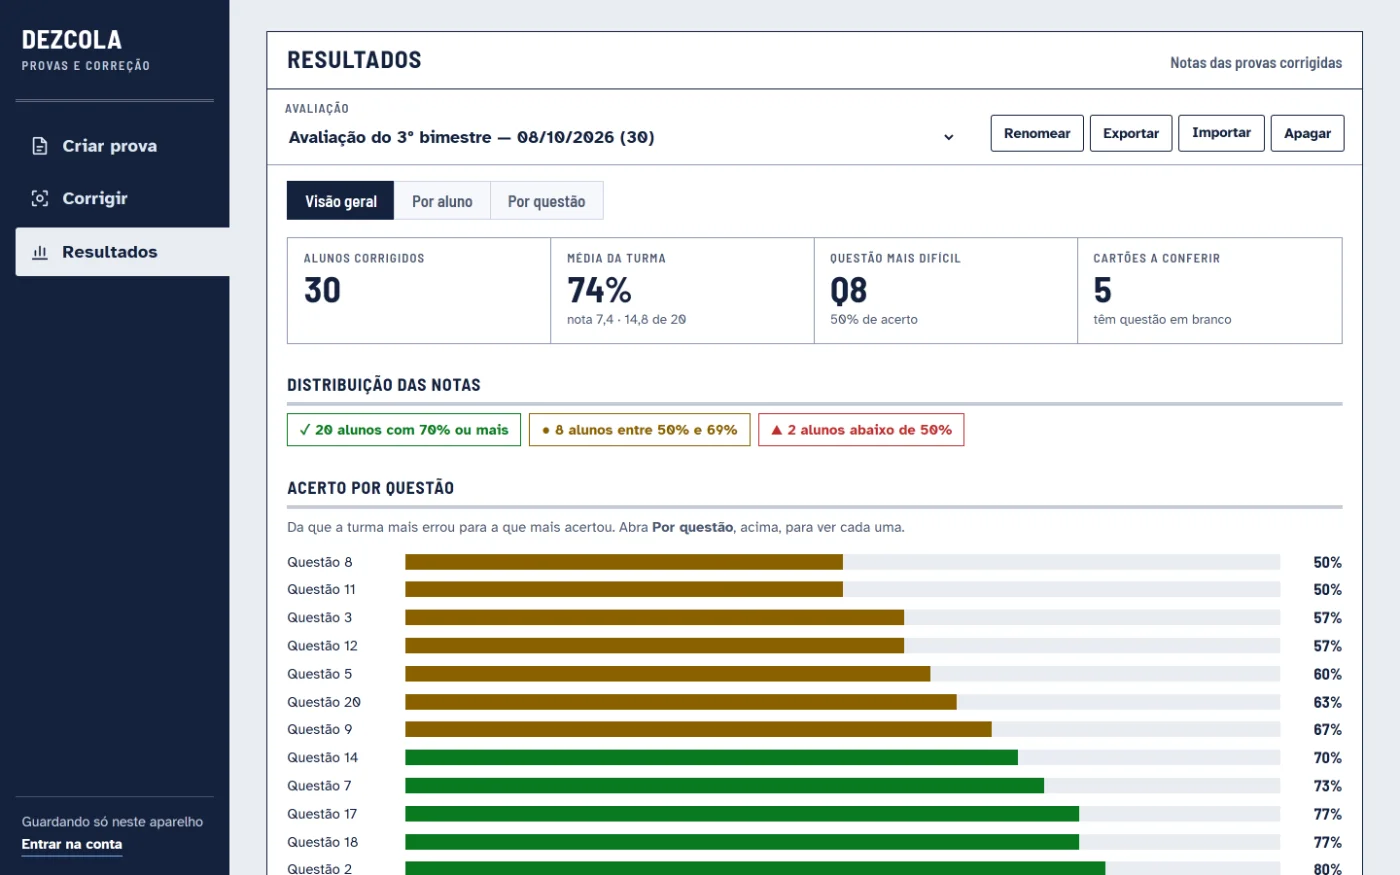Select the Visão geral tab
This screenshot has width=1400, height=875.
341,201
